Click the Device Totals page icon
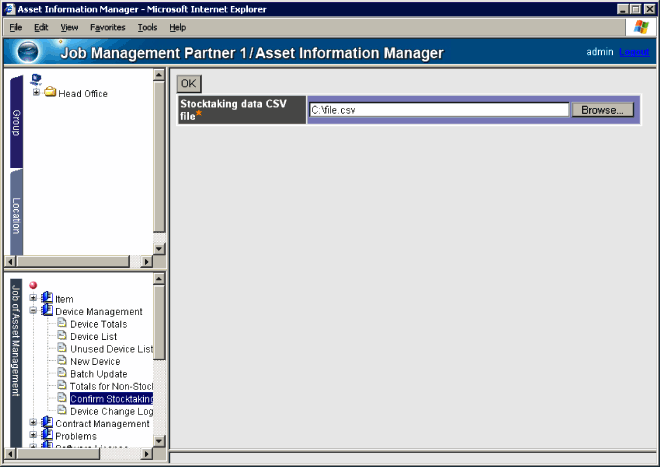 [x=62, y=323]
